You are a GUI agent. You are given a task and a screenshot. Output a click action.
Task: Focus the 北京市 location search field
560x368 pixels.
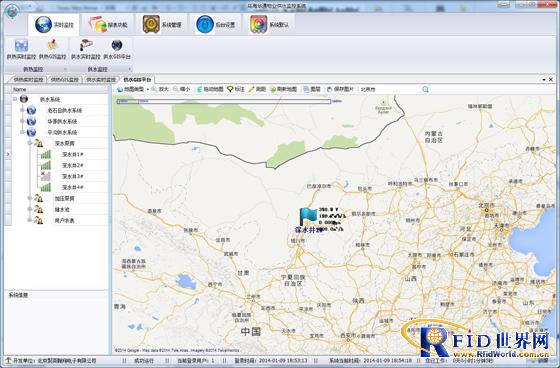389,89
